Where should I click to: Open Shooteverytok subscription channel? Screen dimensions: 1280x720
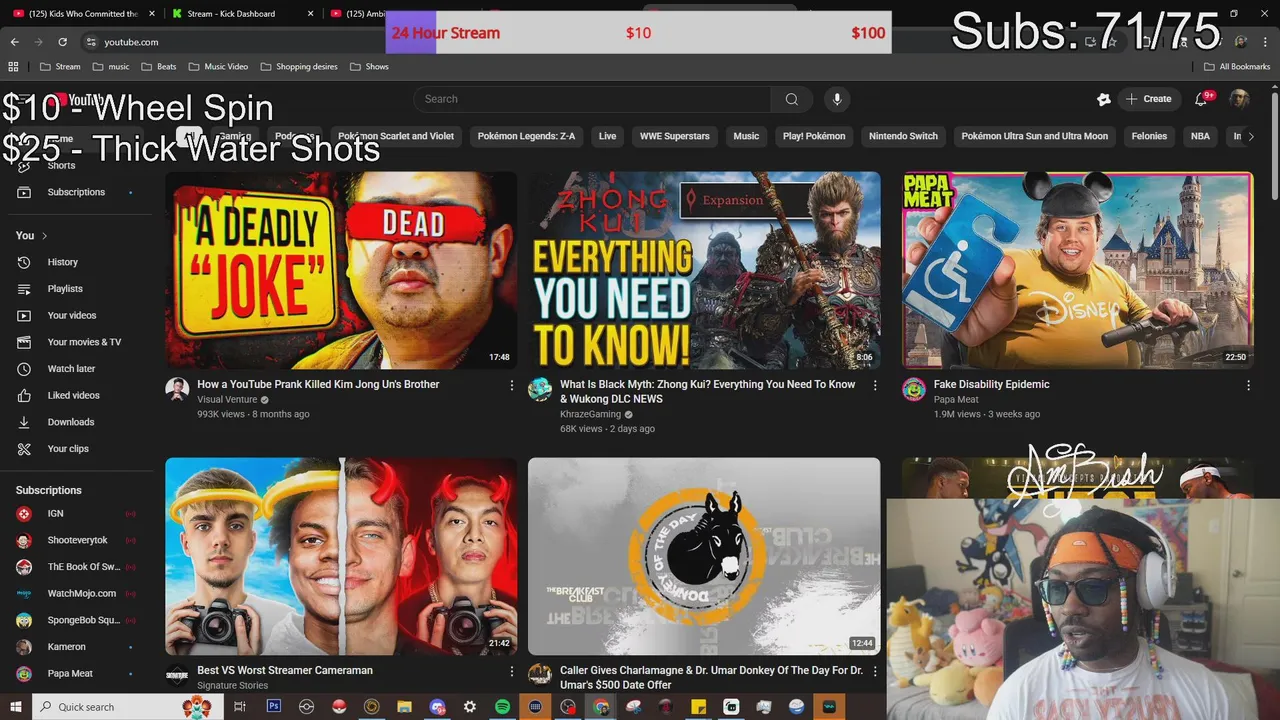77,540
